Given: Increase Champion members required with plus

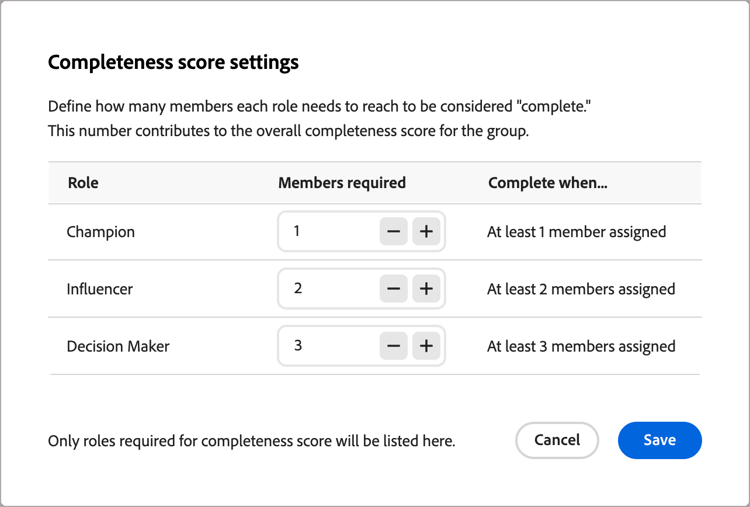Looking at the screenshot, I should coord(426,232).
